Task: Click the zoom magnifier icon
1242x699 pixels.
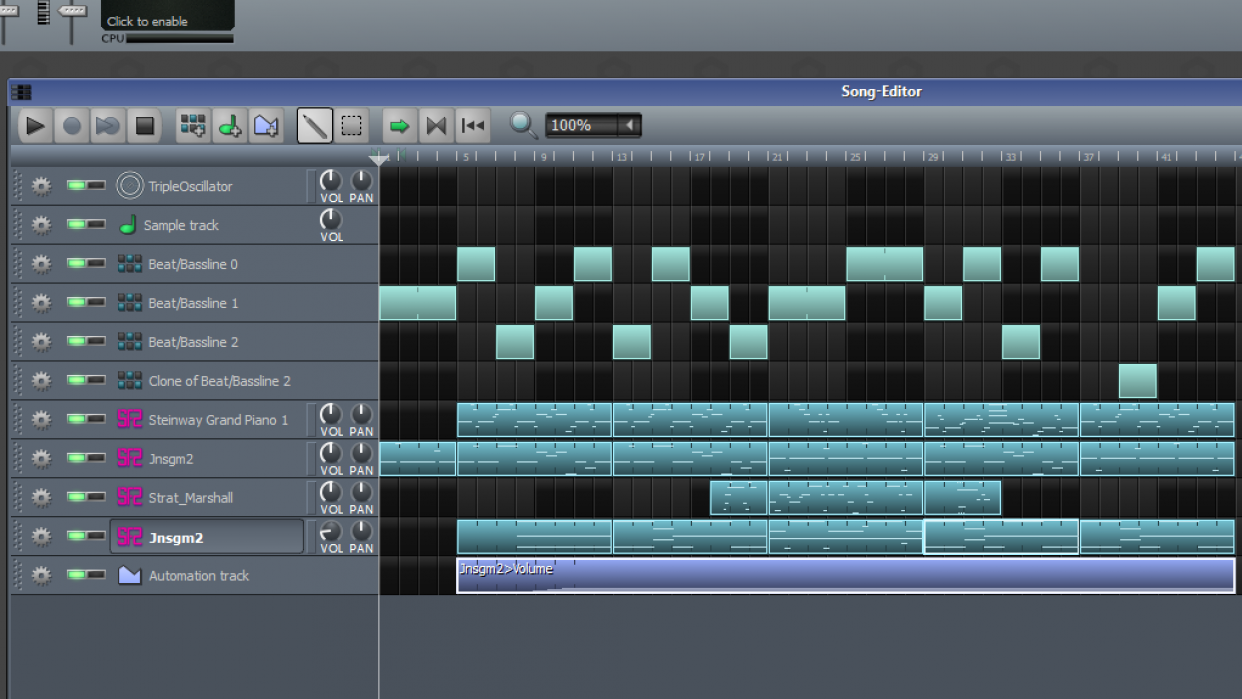Action: pyautogui.click(x=523, y=125)
